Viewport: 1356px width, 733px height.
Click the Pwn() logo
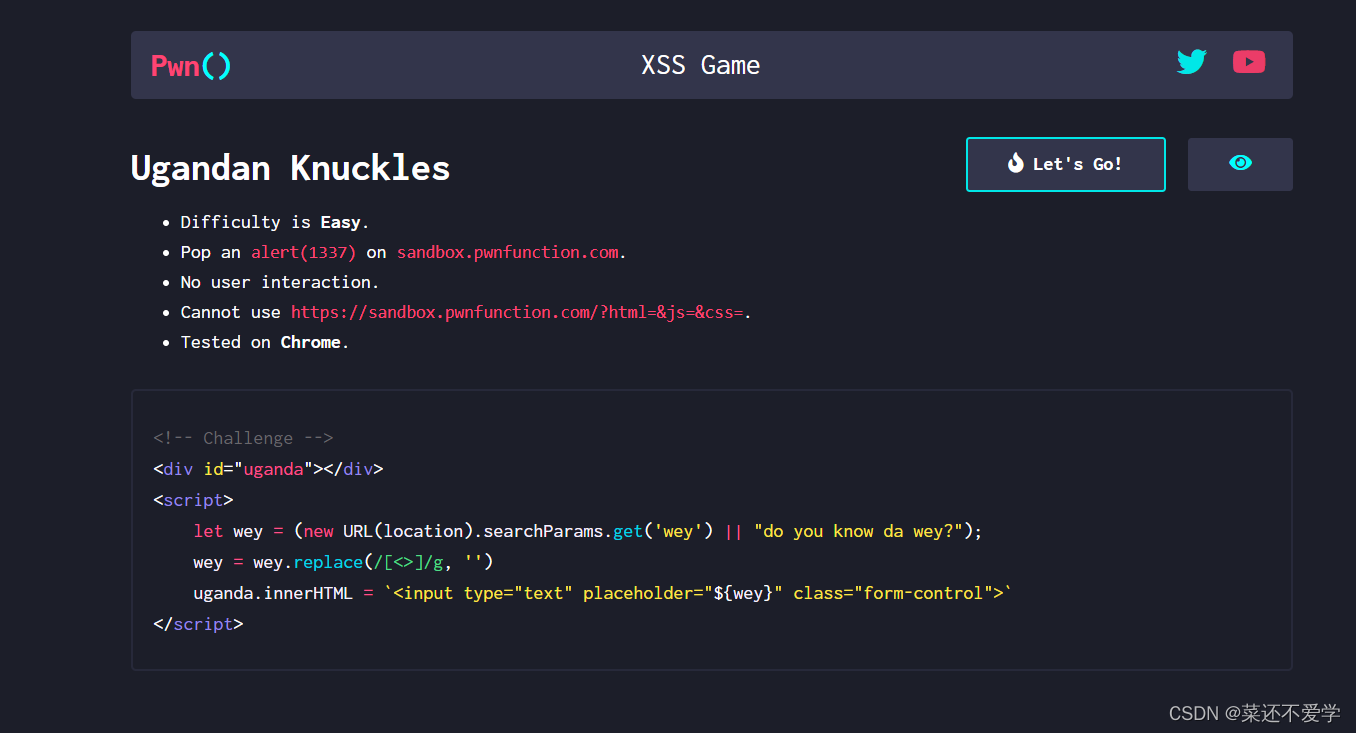click(191, 66)
